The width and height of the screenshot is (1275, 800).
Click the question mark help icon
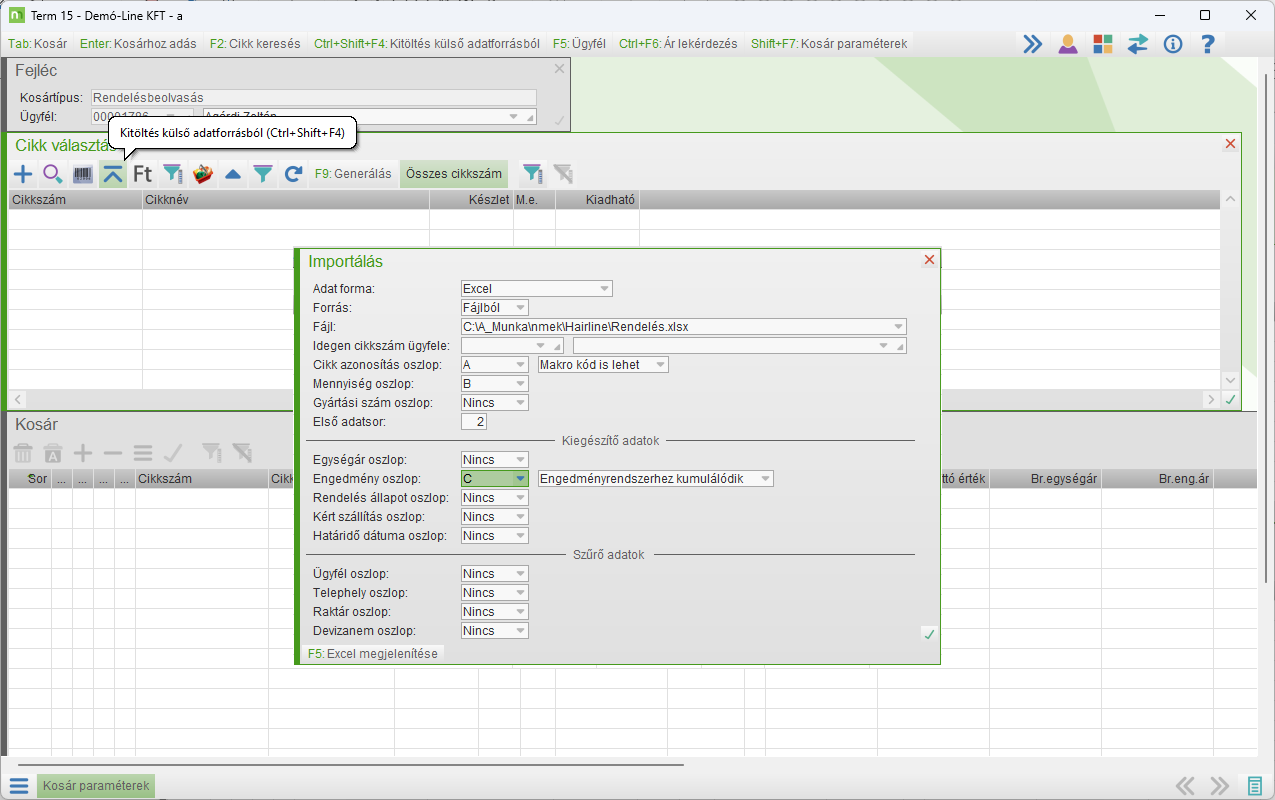click(1208, 44)
